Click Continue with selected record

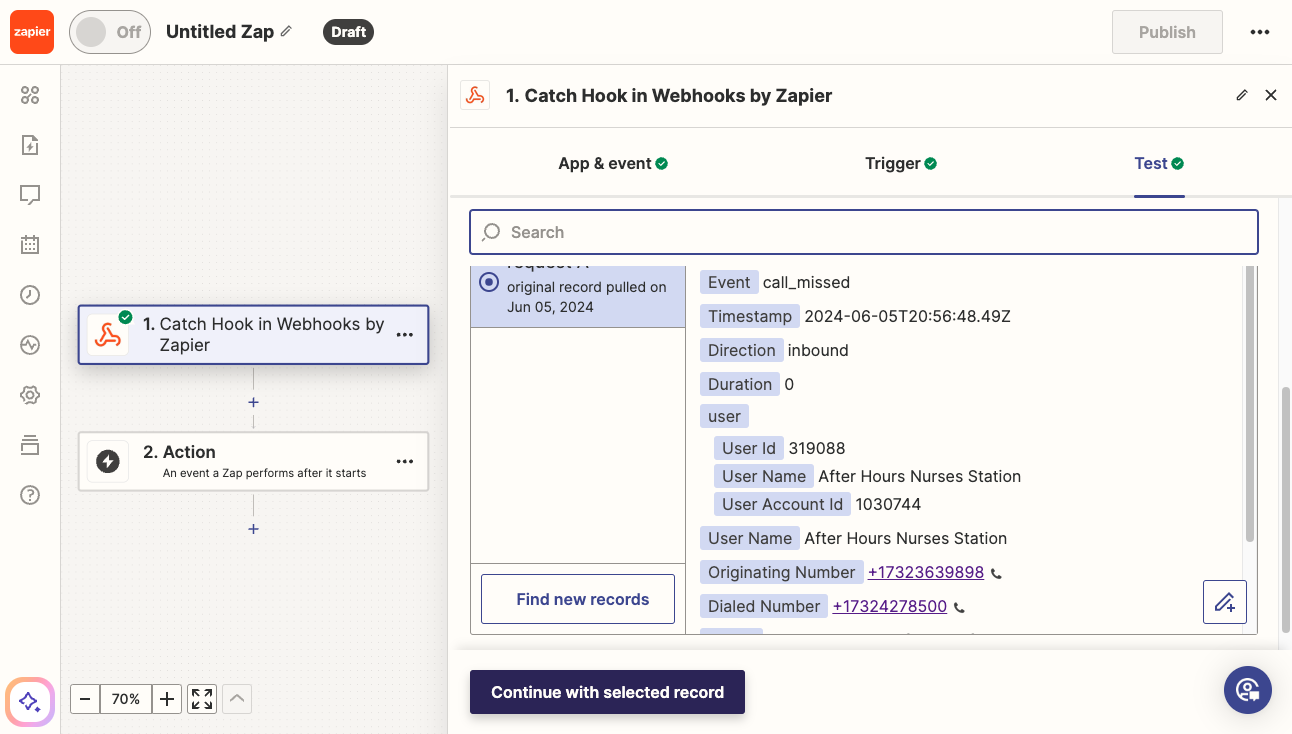click(x=607, y=692)
